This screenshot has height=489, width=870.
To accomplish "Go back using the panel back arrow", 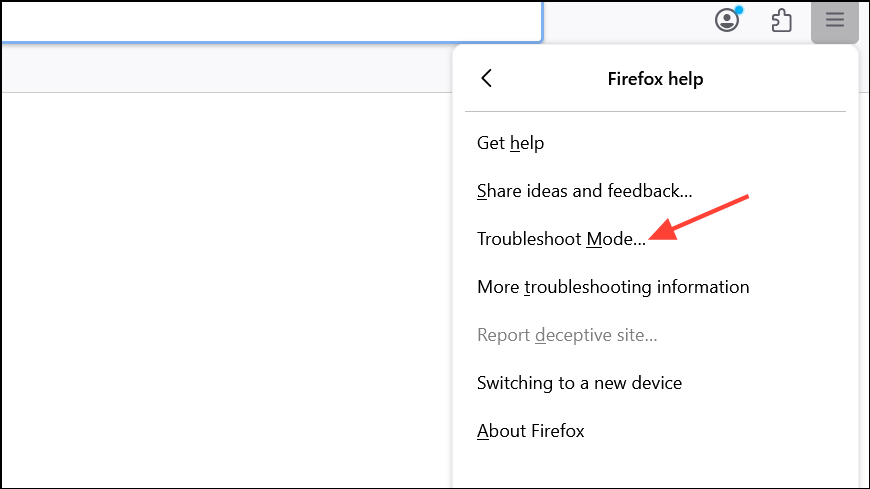I will coord(487,79).
